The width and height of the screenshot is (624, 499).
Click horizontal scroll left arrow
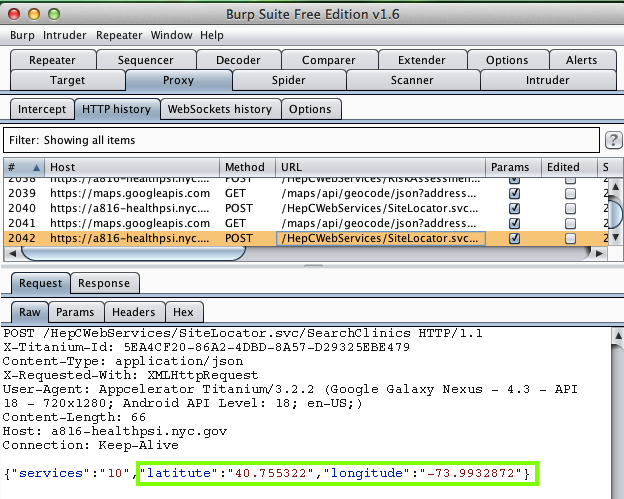click(12, 253)
